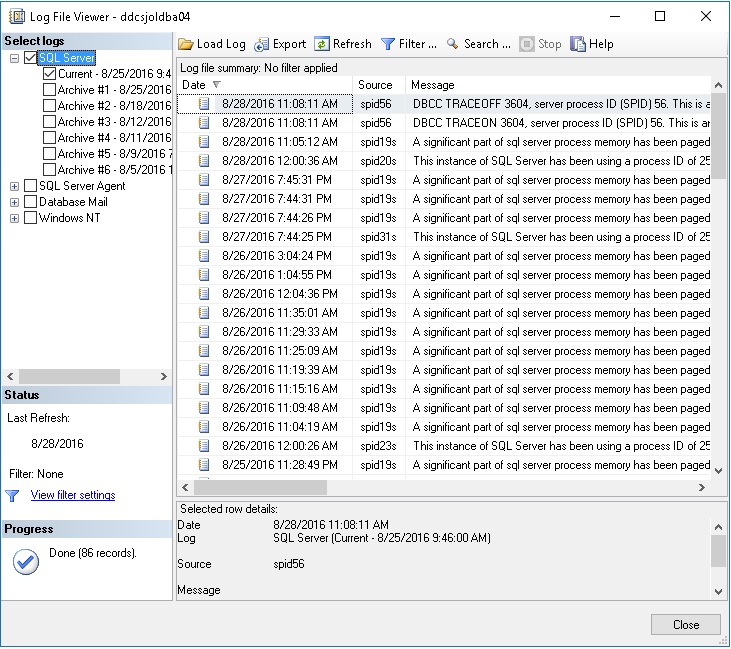Select spid20s source cell
731x649 pixels.
tap(378, 161)
